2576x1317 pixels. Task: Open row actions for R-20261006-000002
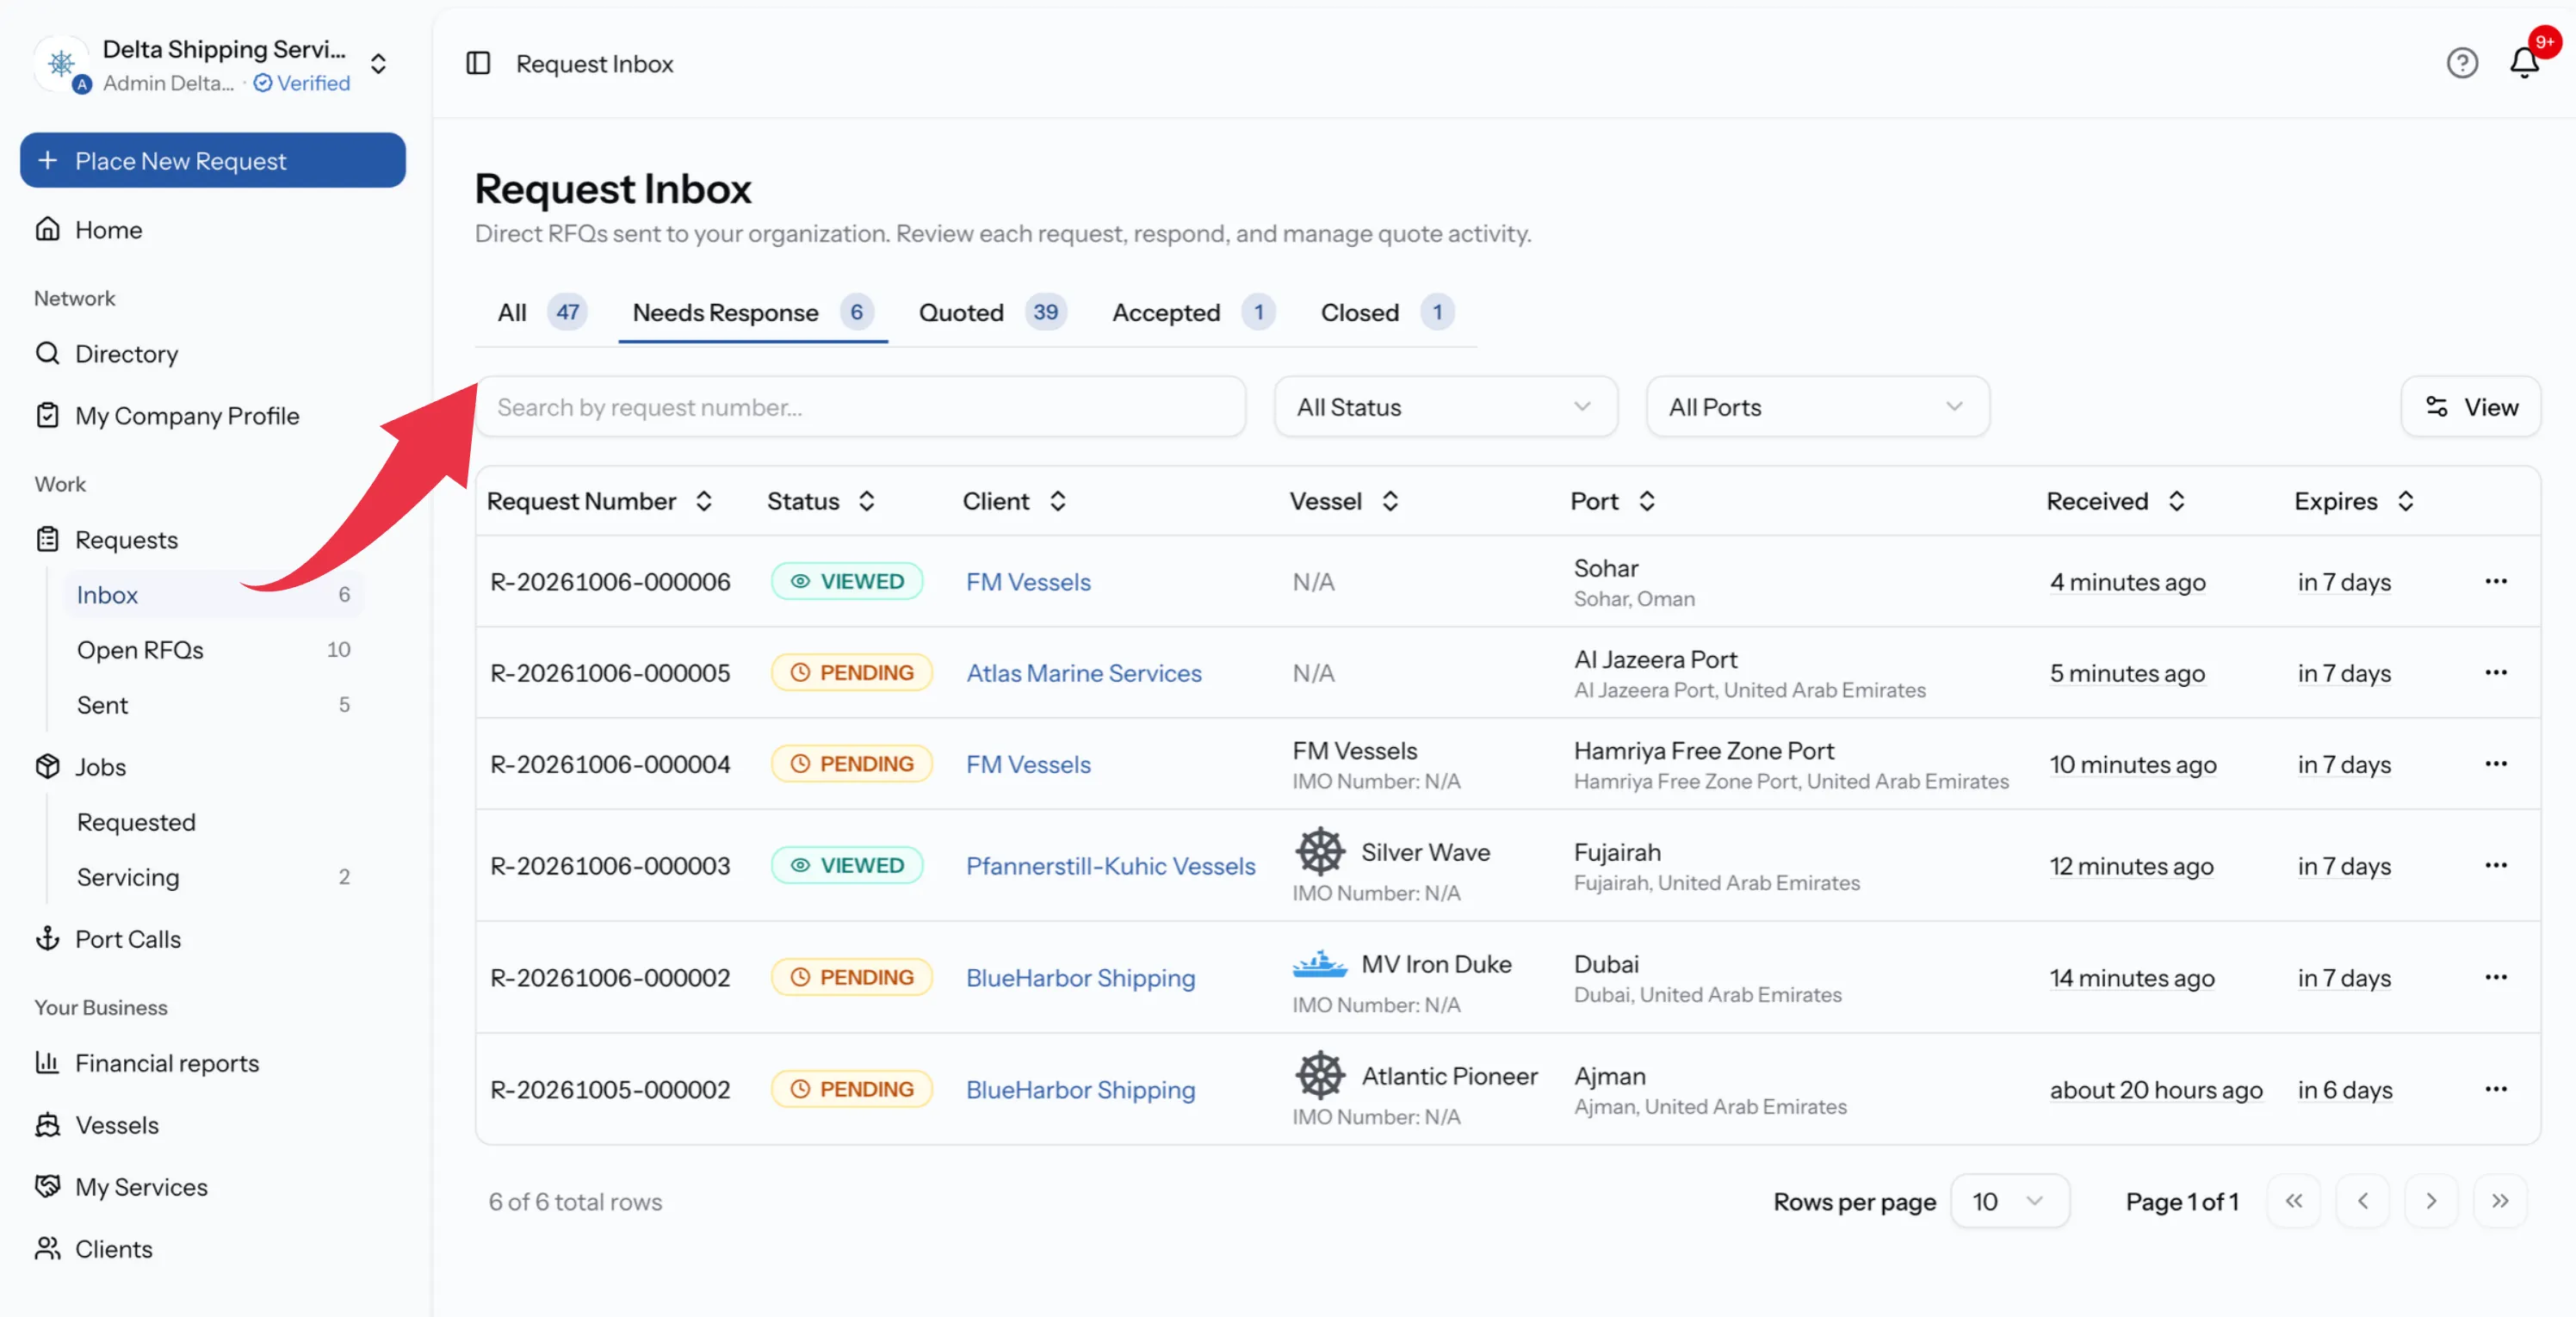tap(2496, 977)
